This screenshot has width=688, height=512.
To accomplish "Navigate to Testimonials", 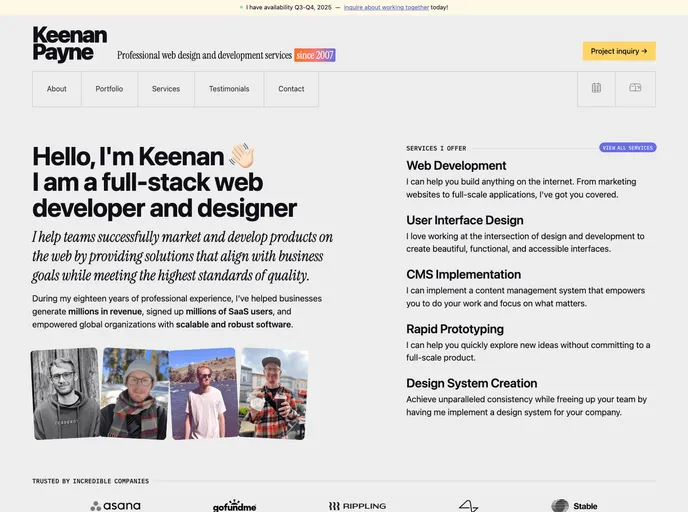I will 229,89.
